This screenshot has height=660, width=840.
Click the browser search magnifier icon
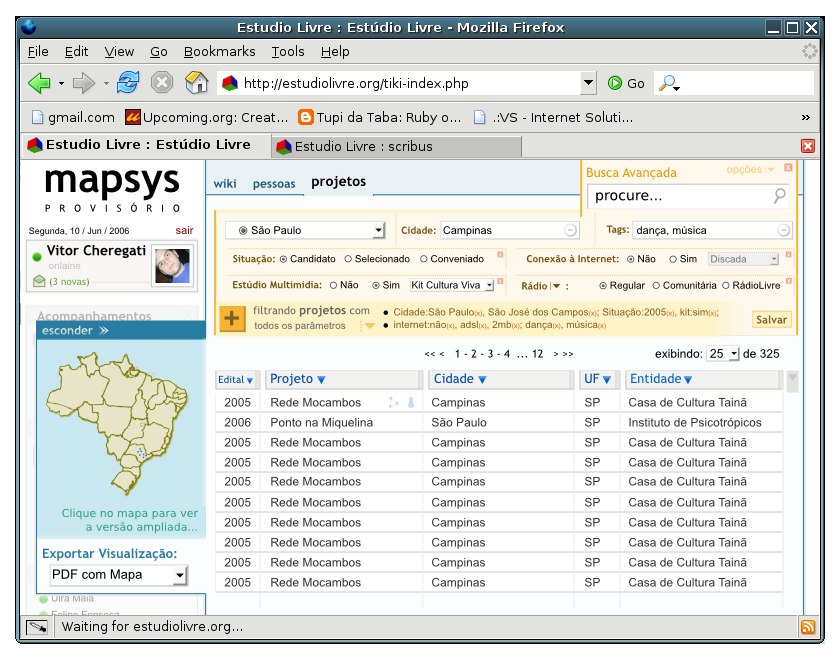click(x=668, y=83)
